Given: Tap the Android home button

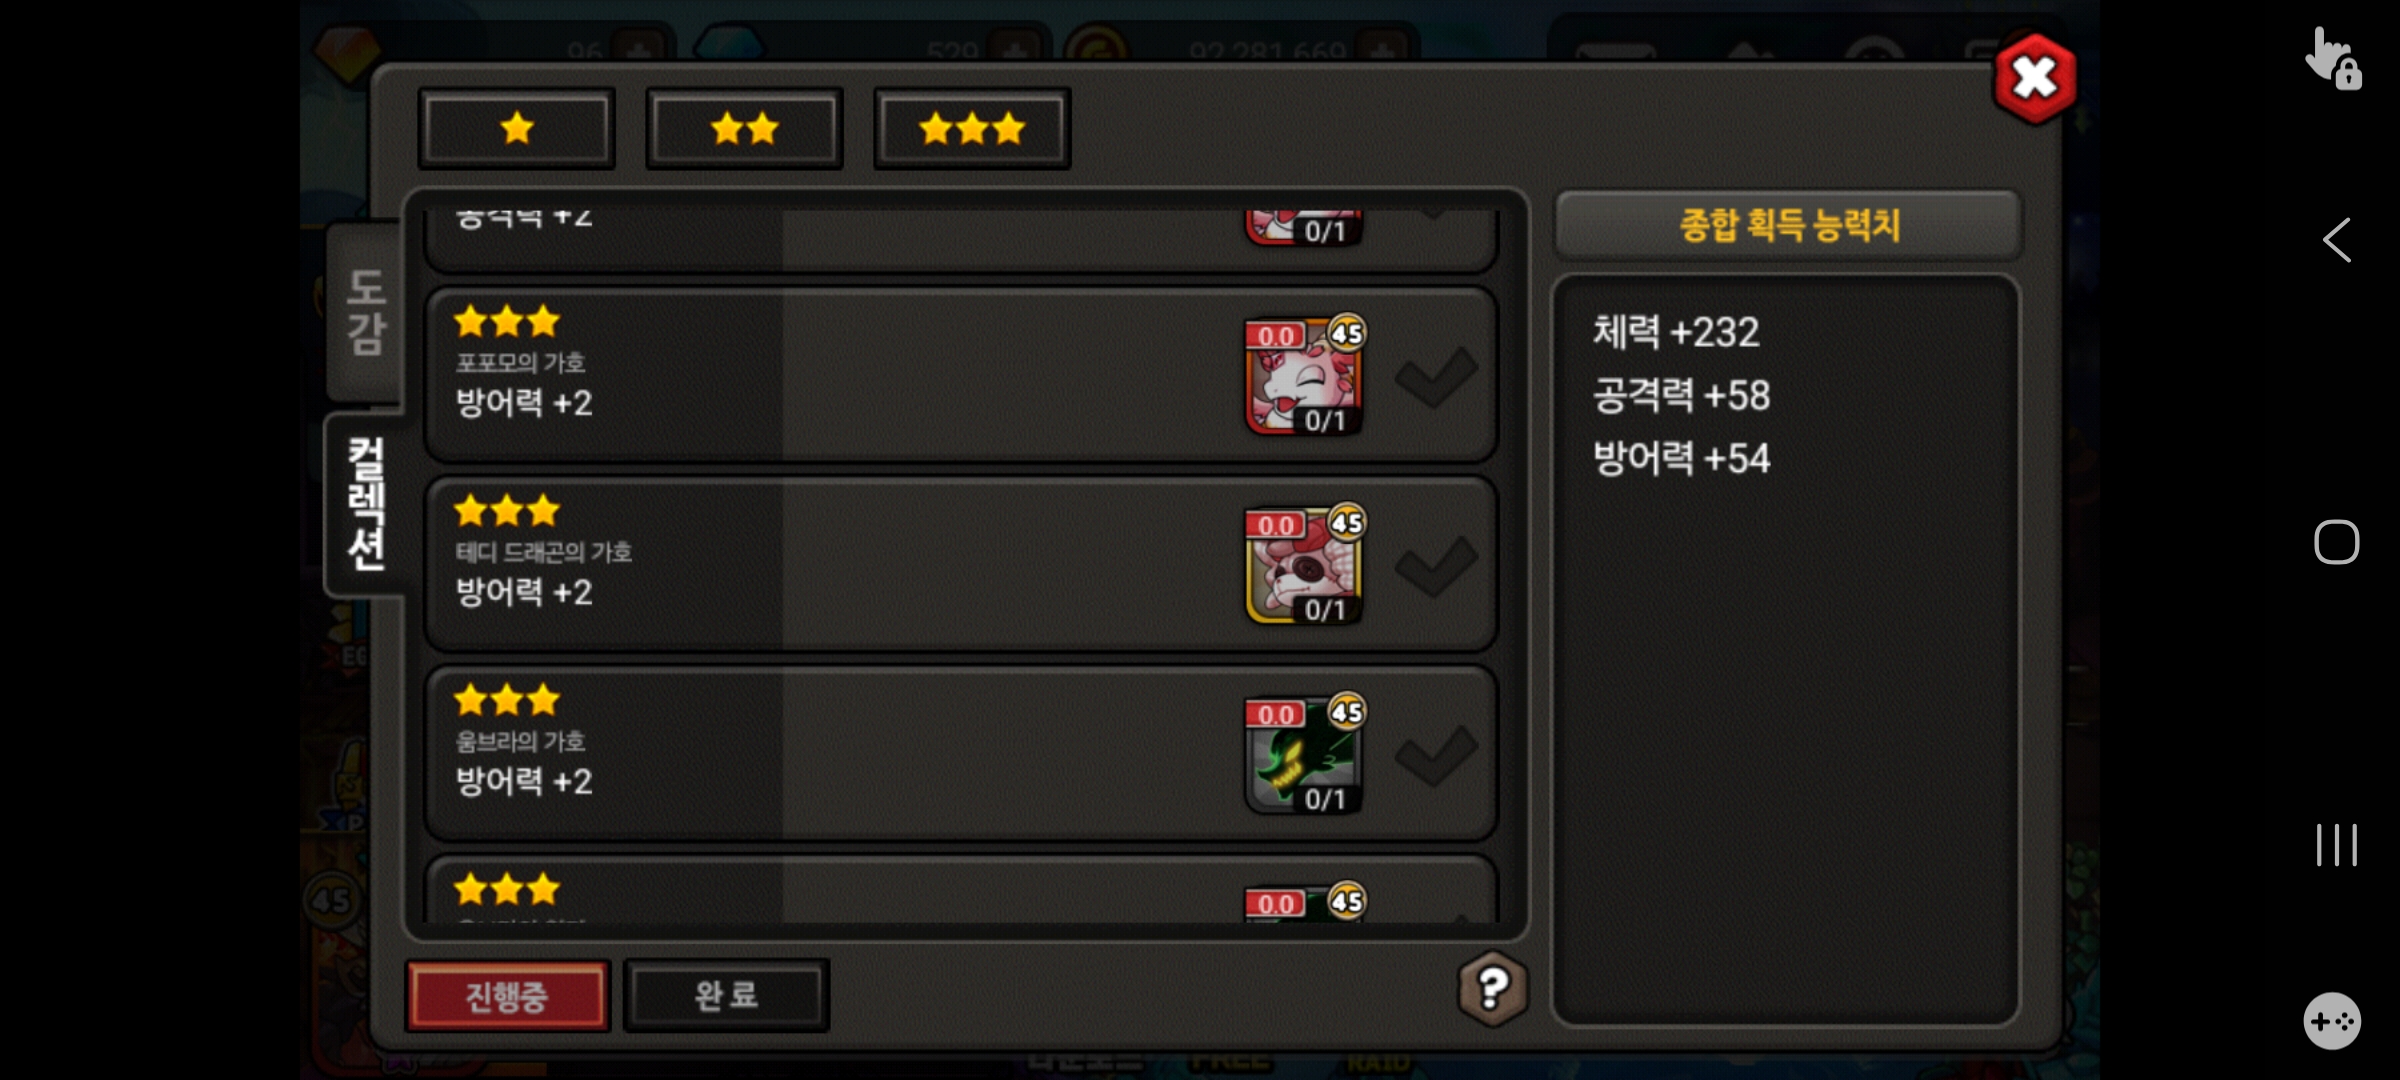Looking at the screenshot, I should (x=2336, y=542).
